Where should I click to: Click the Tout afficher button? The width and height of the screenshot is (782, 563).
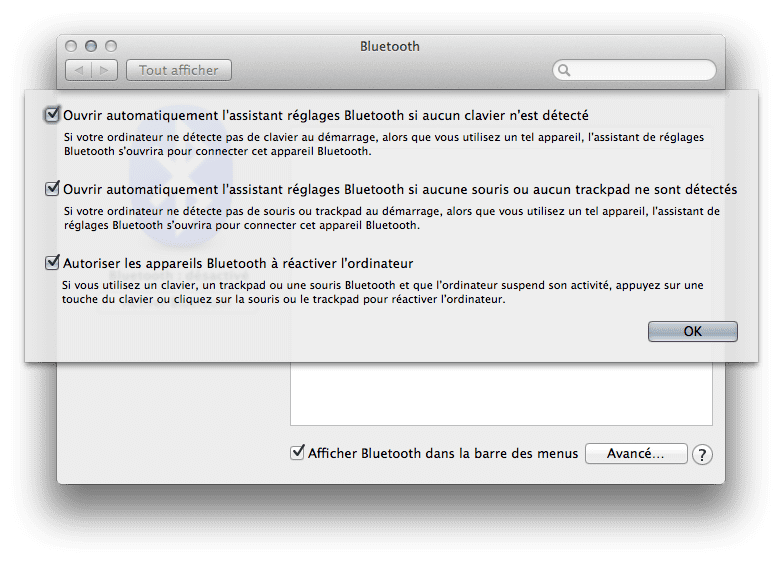[179, 70]
